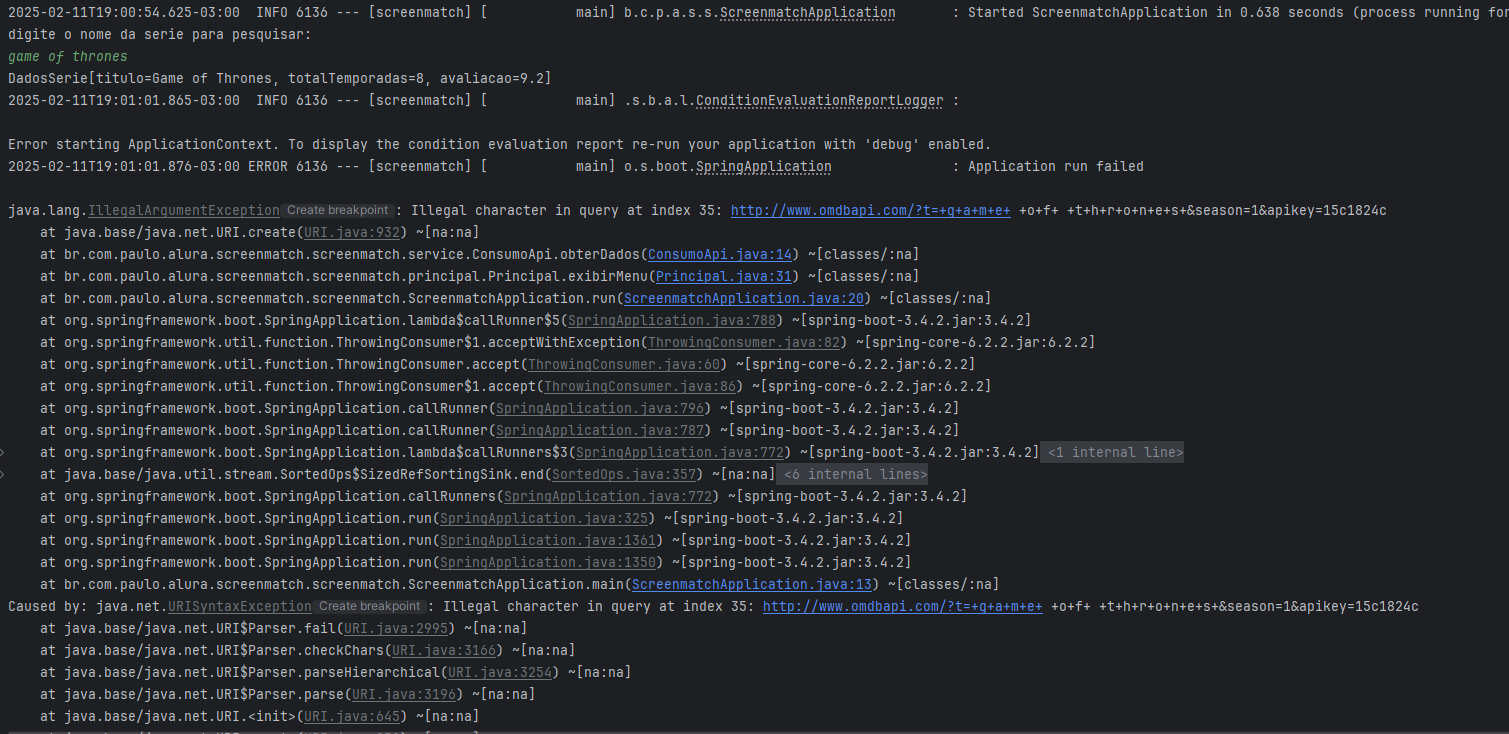This screenshot has height=734, width=1509.
Task: Expand the <1 internal line> fold
Action: 1113,453
